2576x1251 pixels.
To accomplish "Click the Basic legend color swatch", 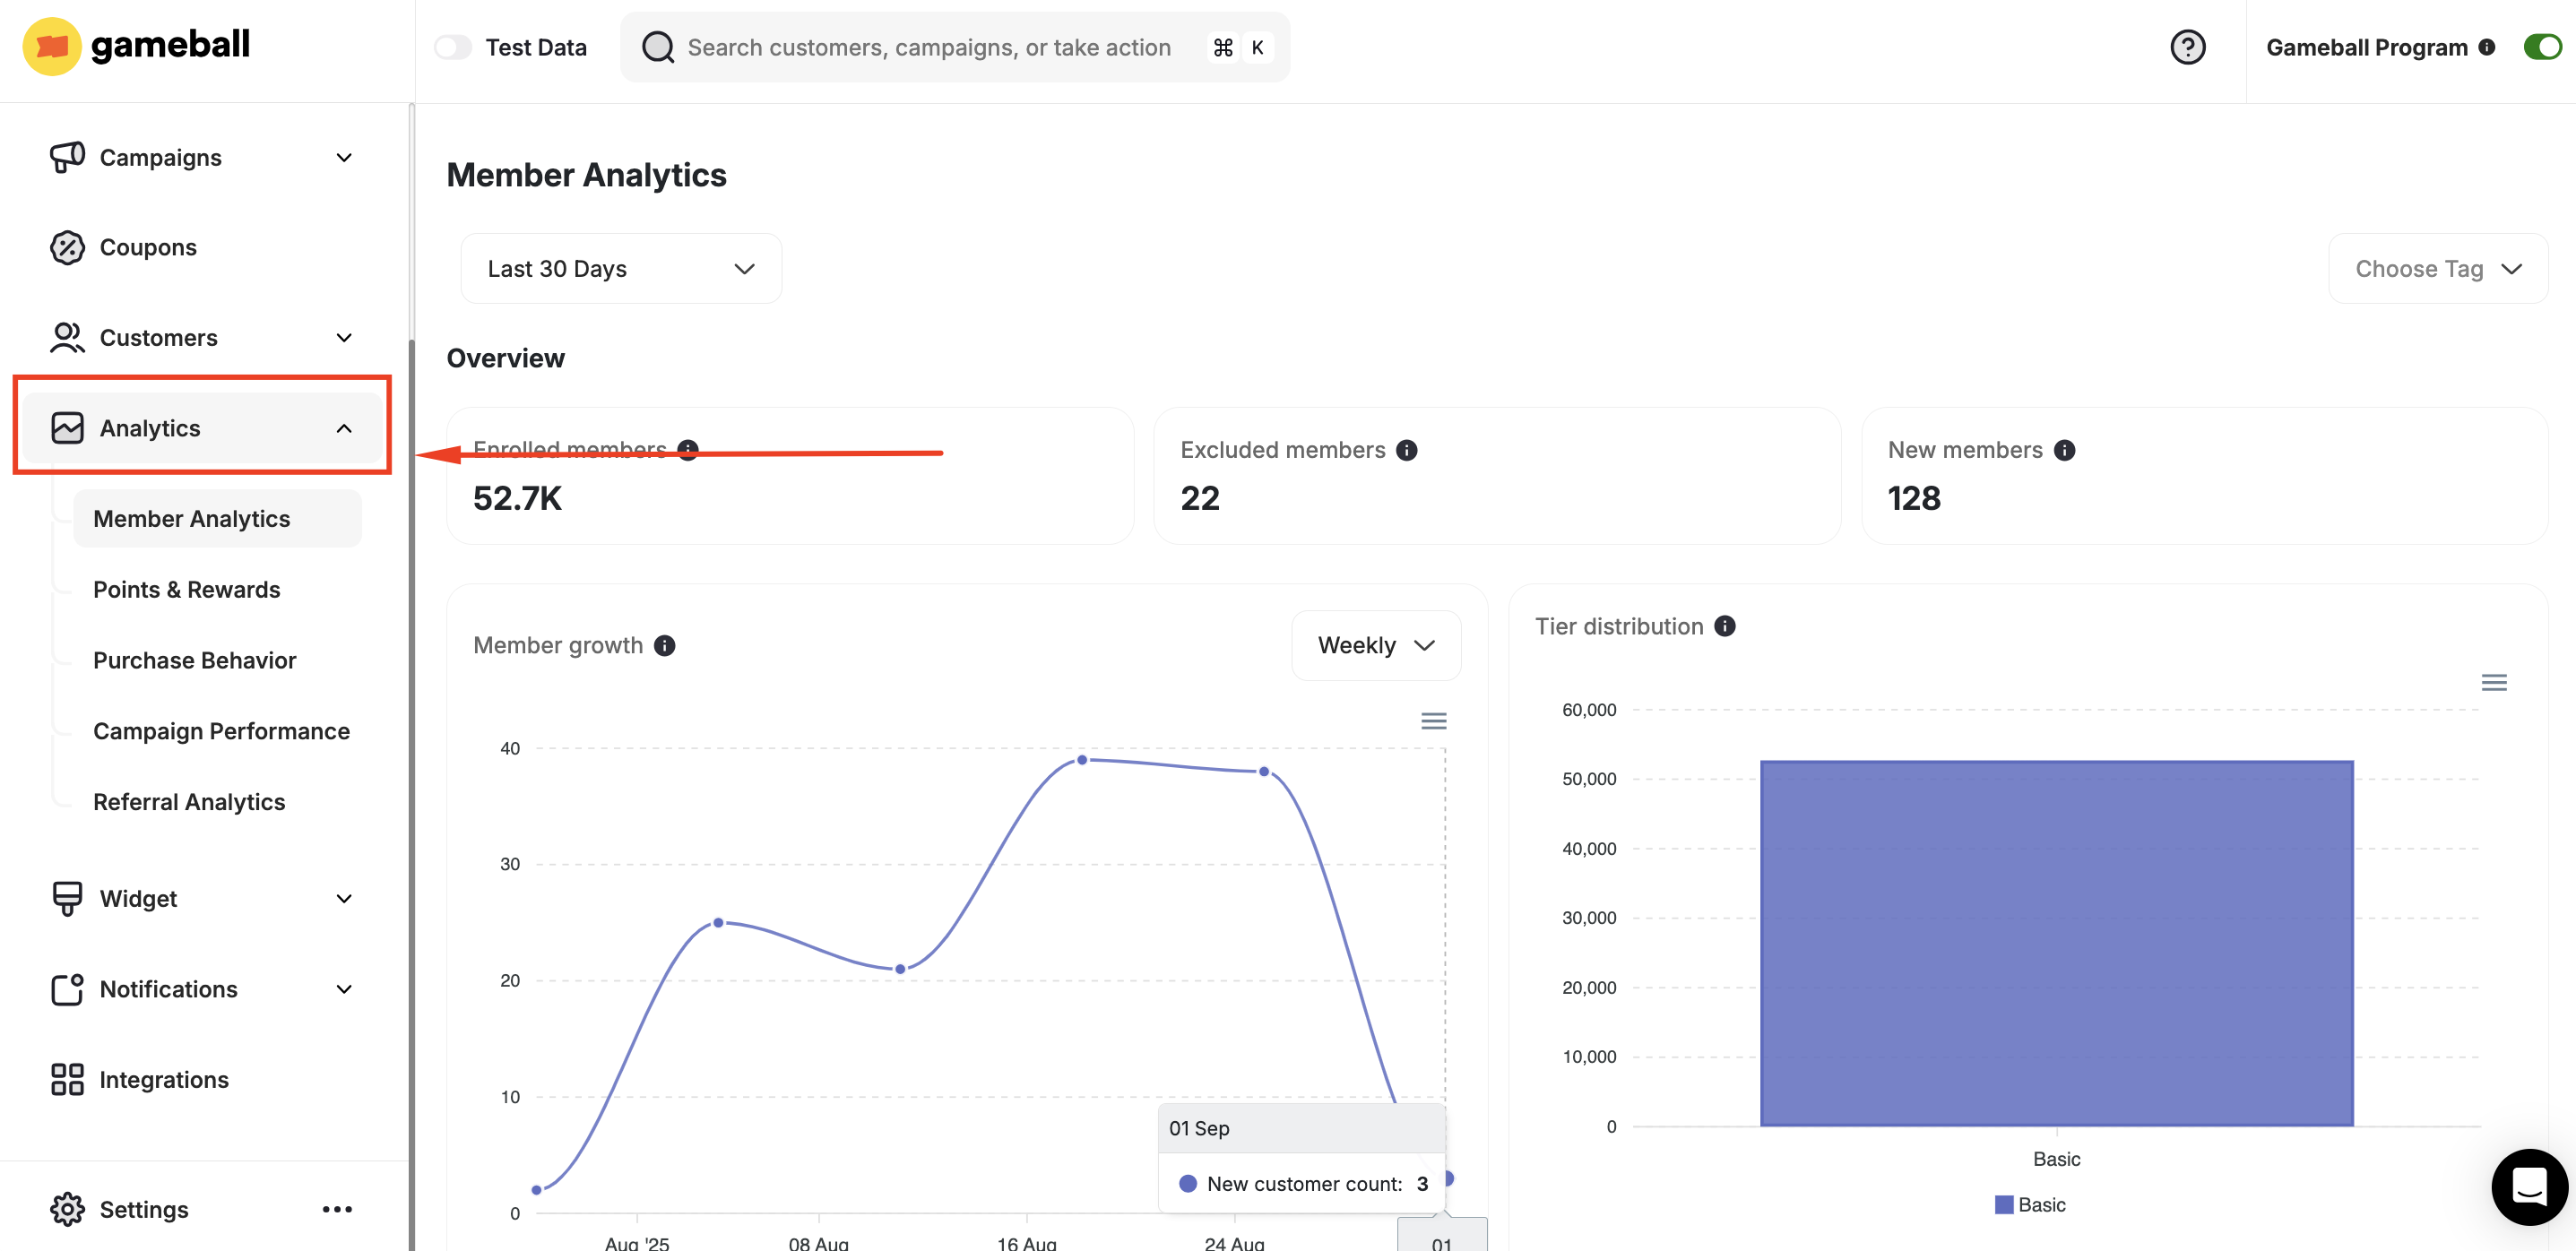I will coord(2003,1204).
